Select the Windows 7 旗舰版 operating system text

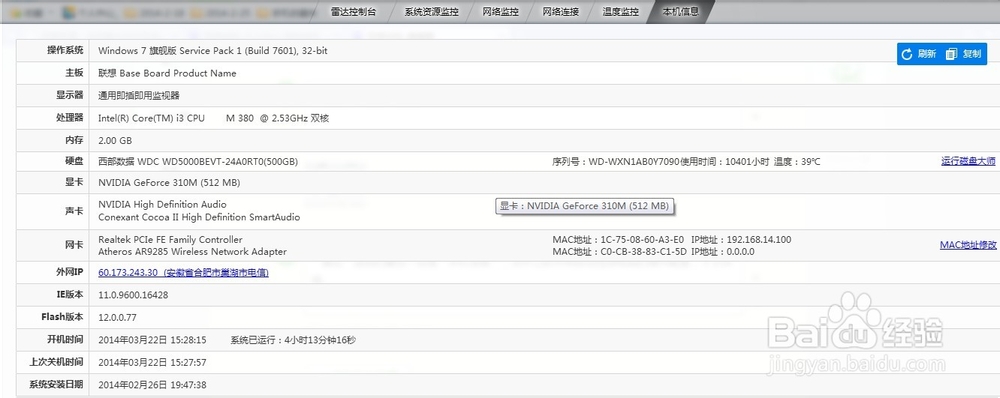(x=213, y=50)
